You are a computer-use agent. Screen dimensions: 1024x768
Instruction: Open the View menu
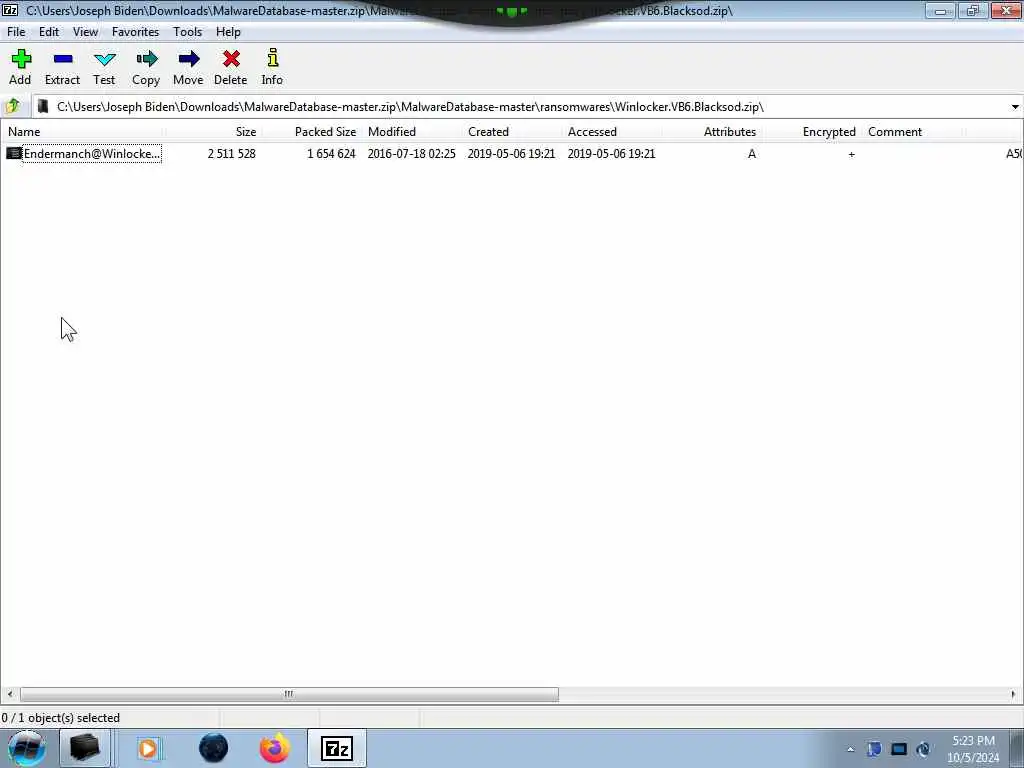point(86,31)
